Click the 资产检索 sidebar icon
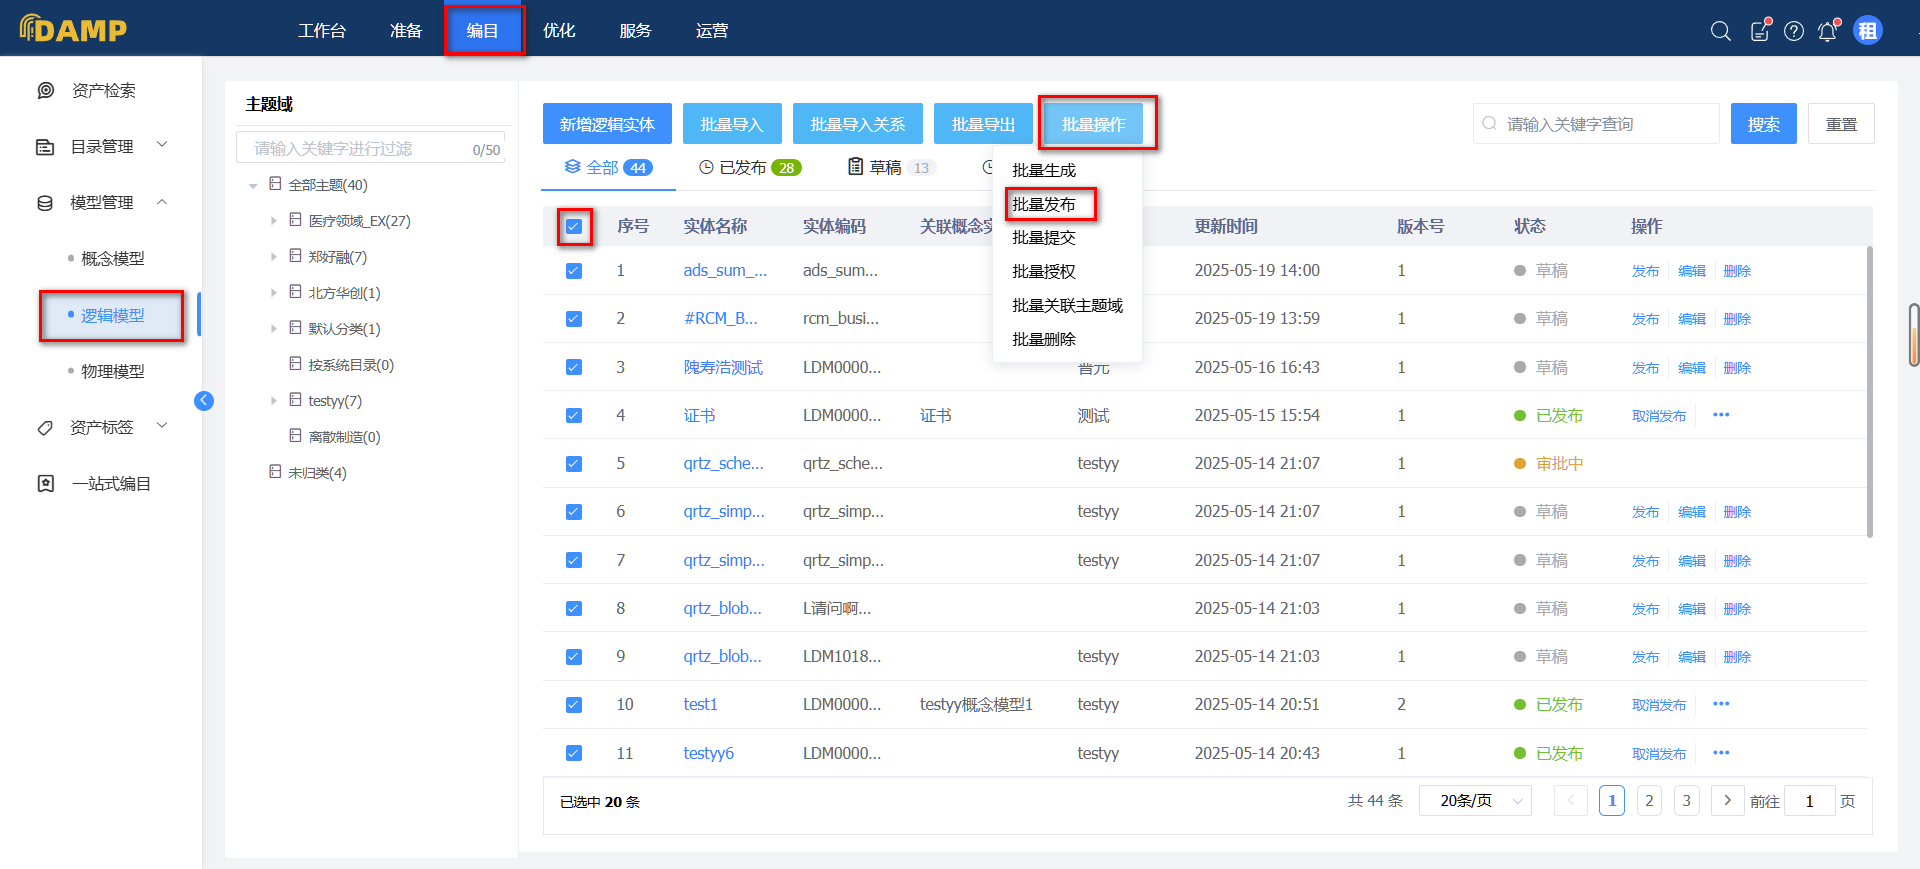 pos(46,91)
